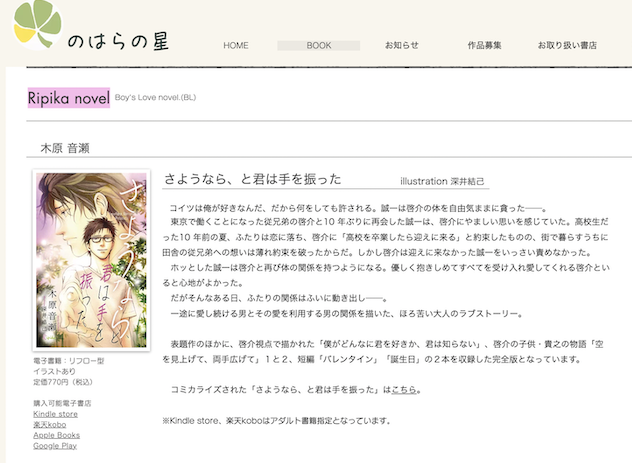The image size is (632, 463).
Task: Click the のはらの星 site title
Action: pos(118,42)
